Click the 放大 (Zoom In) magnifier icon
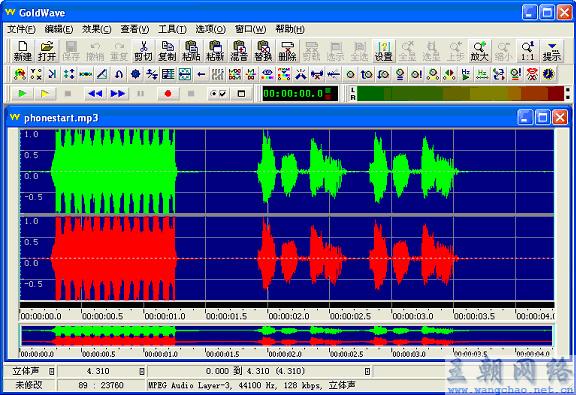Screen dimensions: 576x395 click(479, 51)
